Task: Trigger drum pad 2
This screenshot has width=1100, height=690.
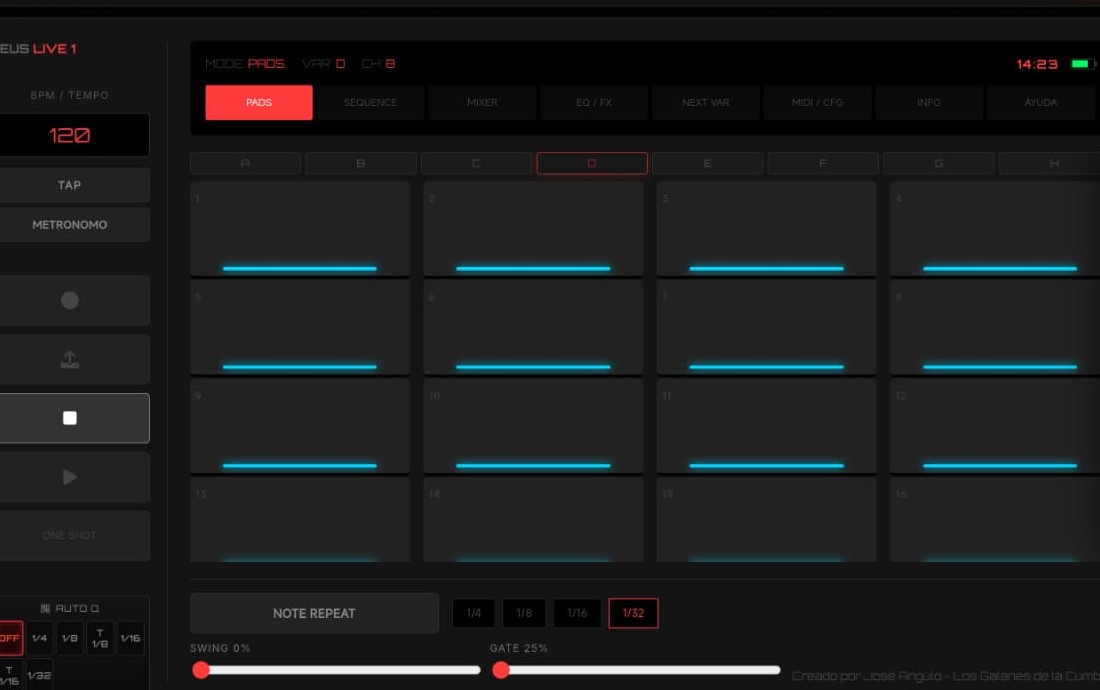Action: 533,229
